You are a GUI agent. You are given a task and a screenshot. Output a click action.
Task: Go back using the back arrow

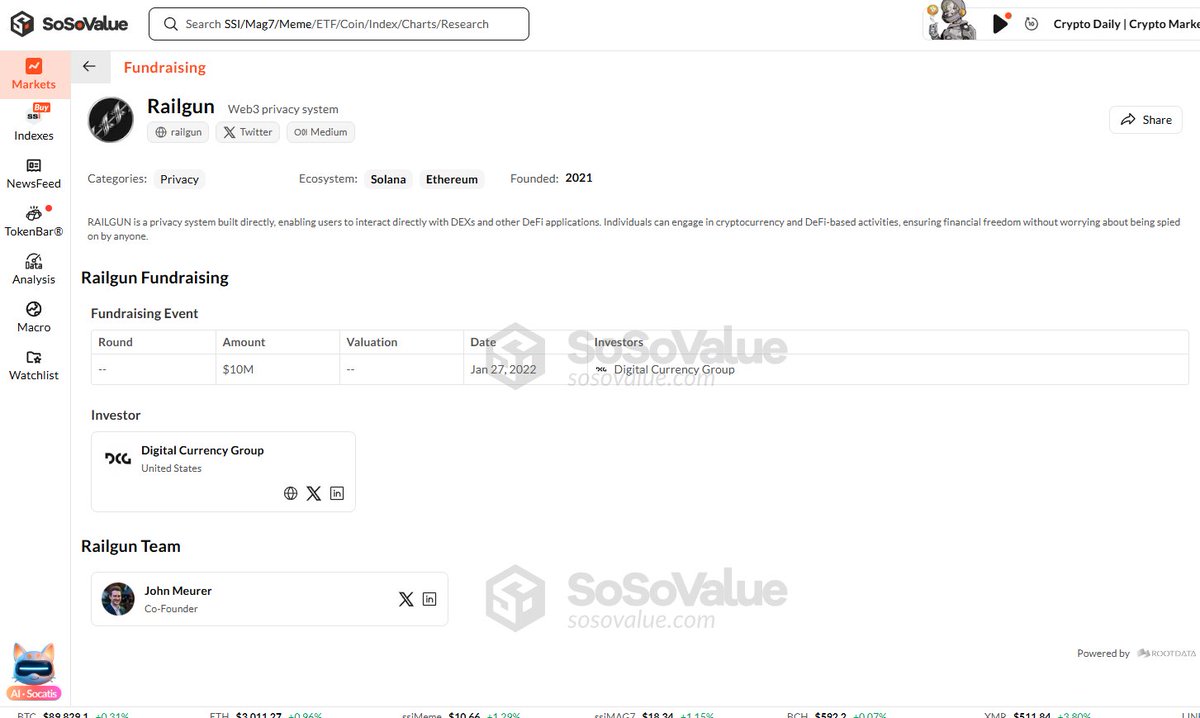89,66
